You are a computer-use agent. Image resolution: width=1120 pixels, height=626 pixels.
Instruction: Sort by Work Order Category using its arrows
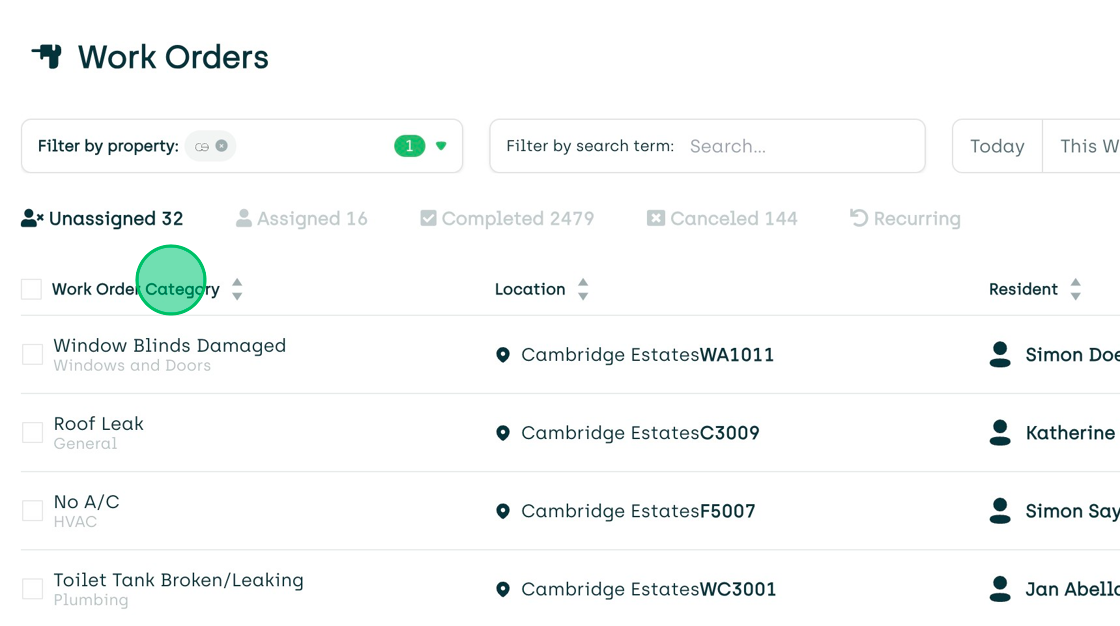237,288
